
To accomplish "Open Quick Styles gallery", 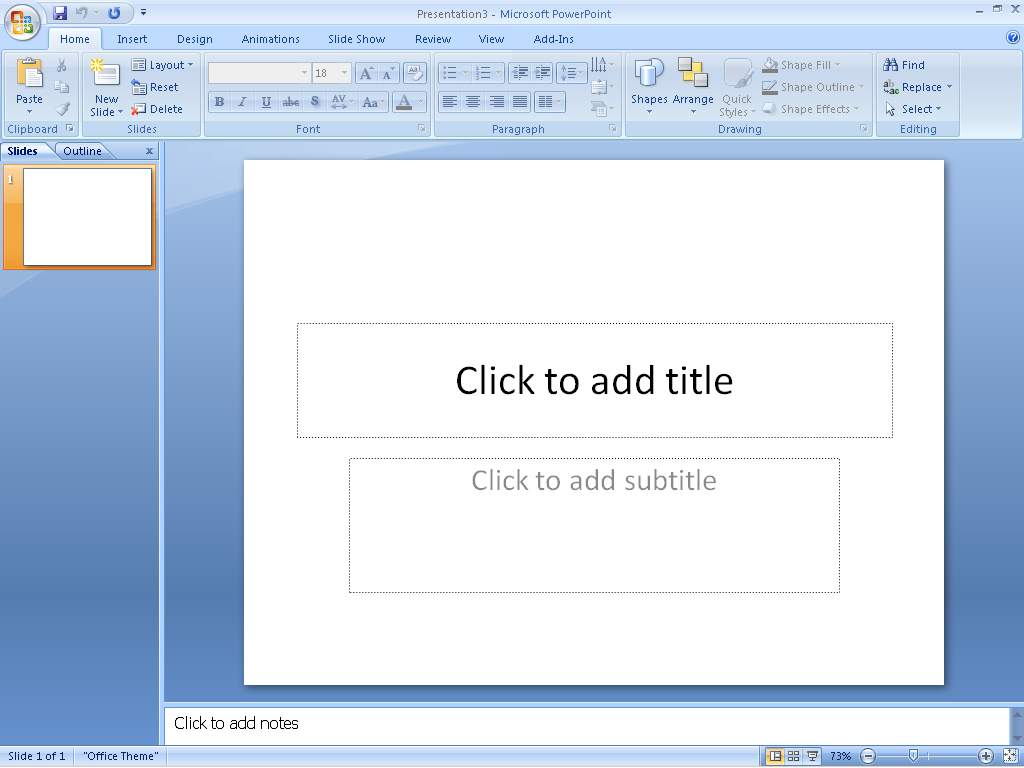I will point(737,87).
